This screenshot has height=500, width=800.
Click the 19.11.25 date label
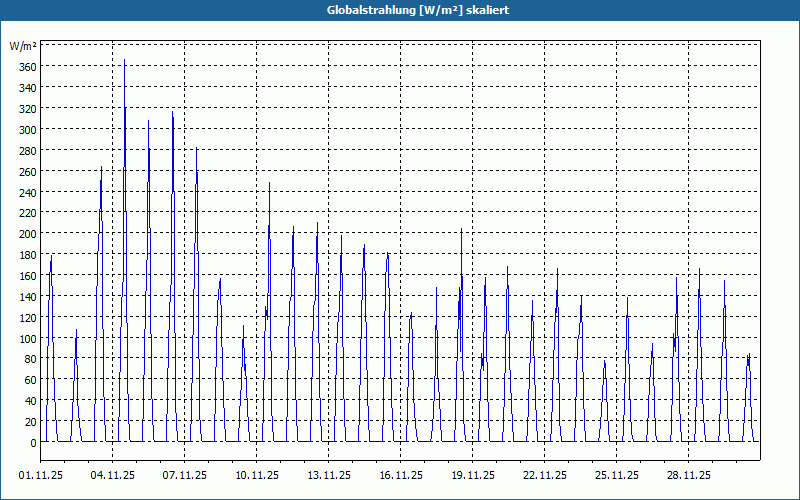click(x=472, y=476)
